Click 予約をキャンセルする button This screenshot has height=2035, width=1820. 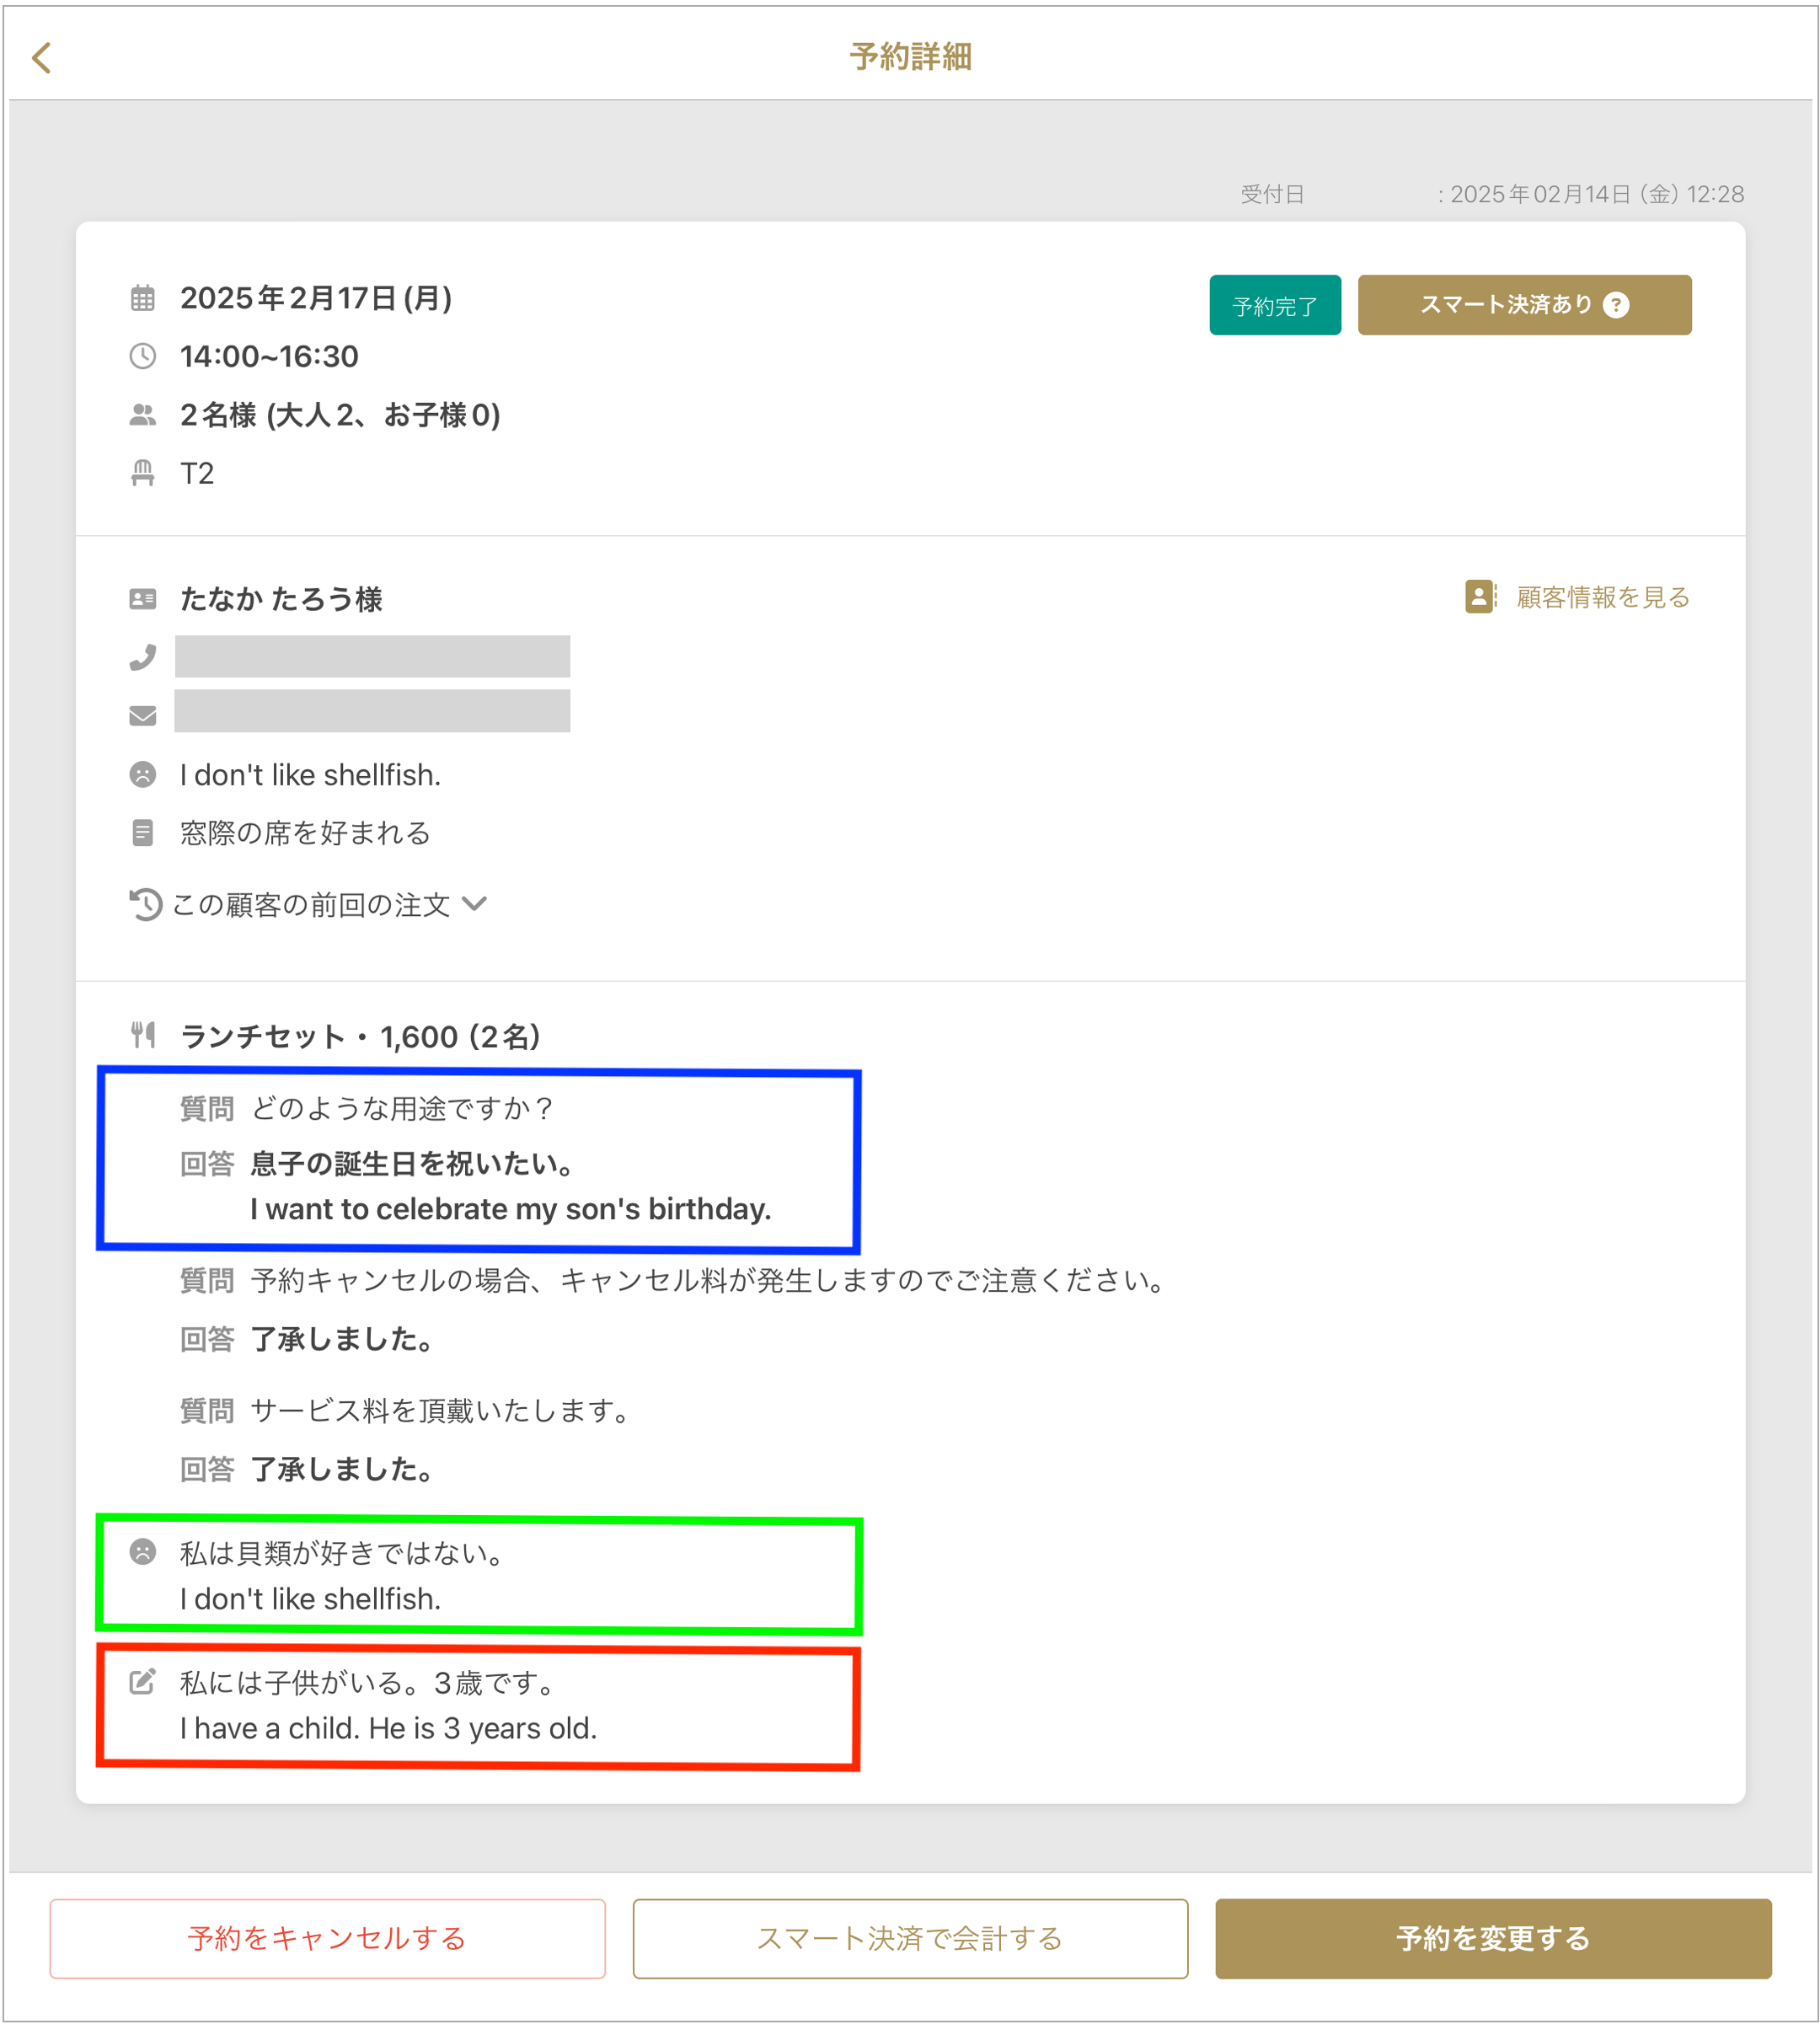[x=327, y=1939]
